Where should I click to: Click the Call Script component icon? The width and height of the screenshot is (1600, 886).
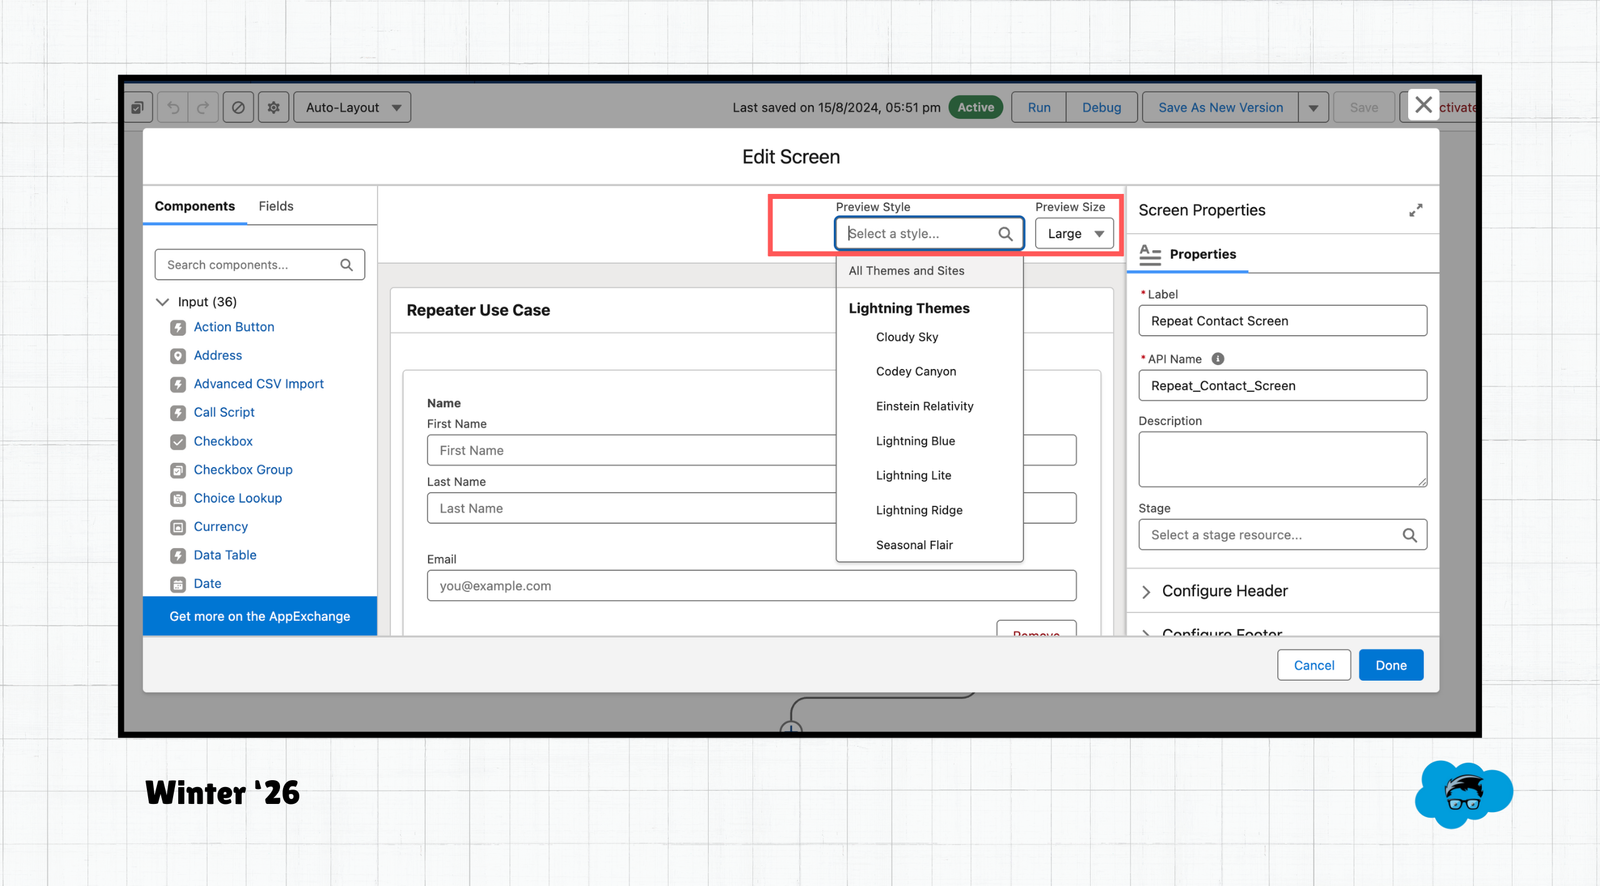tap(178, 413)
